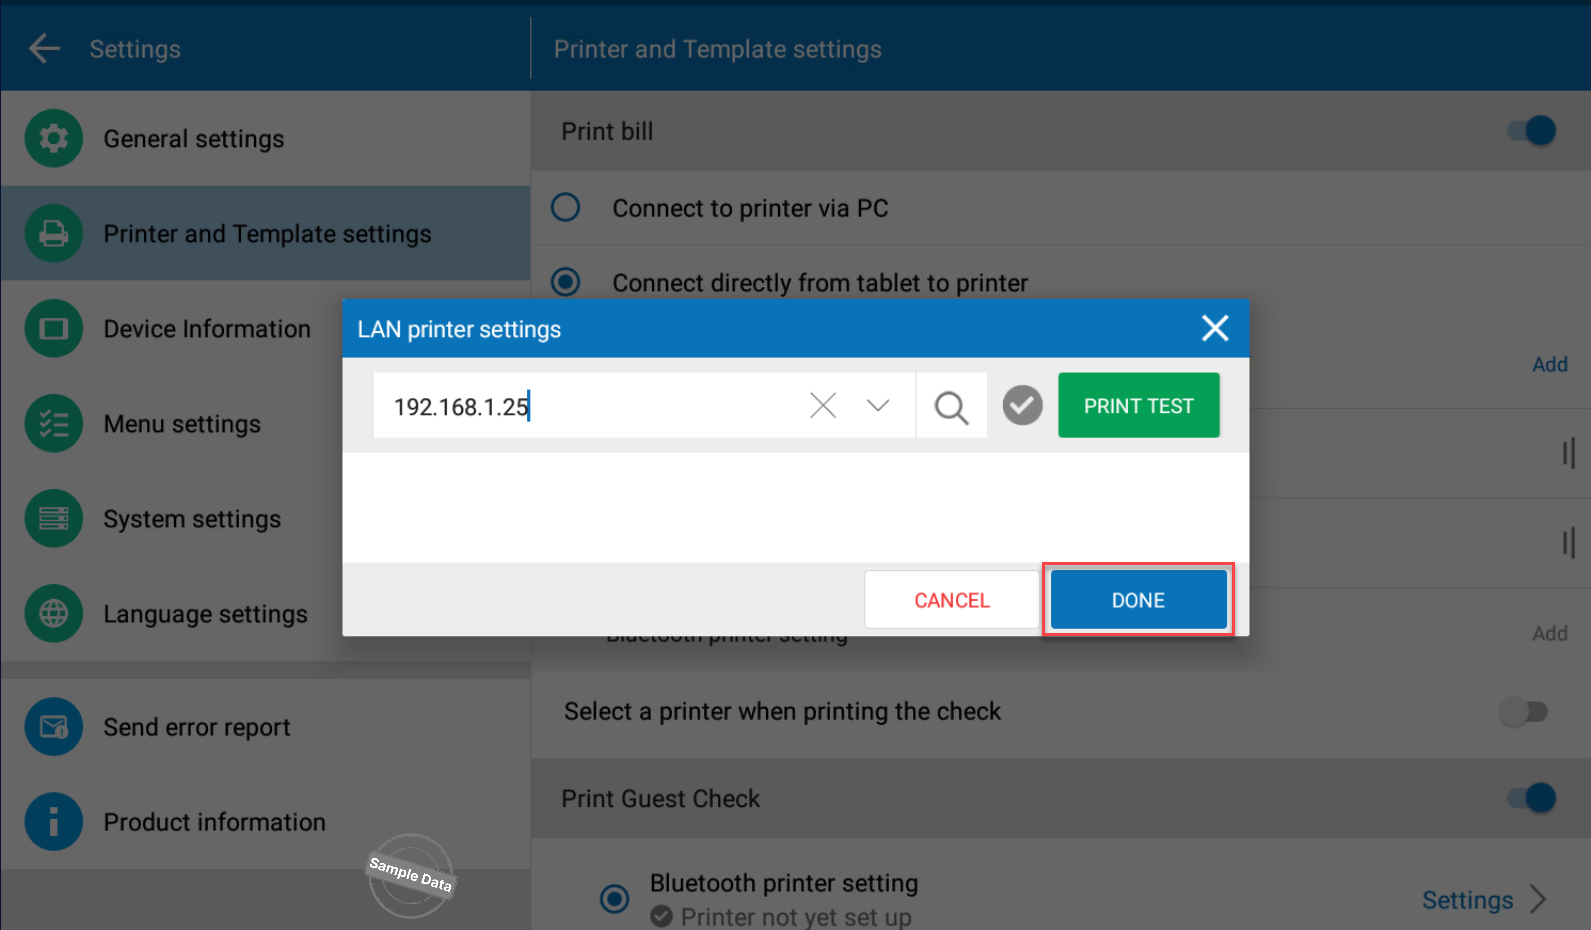The image size is (1591, 930).
Task: Expand the IP address dropdown arrow
Action: (x=878, y=405)
